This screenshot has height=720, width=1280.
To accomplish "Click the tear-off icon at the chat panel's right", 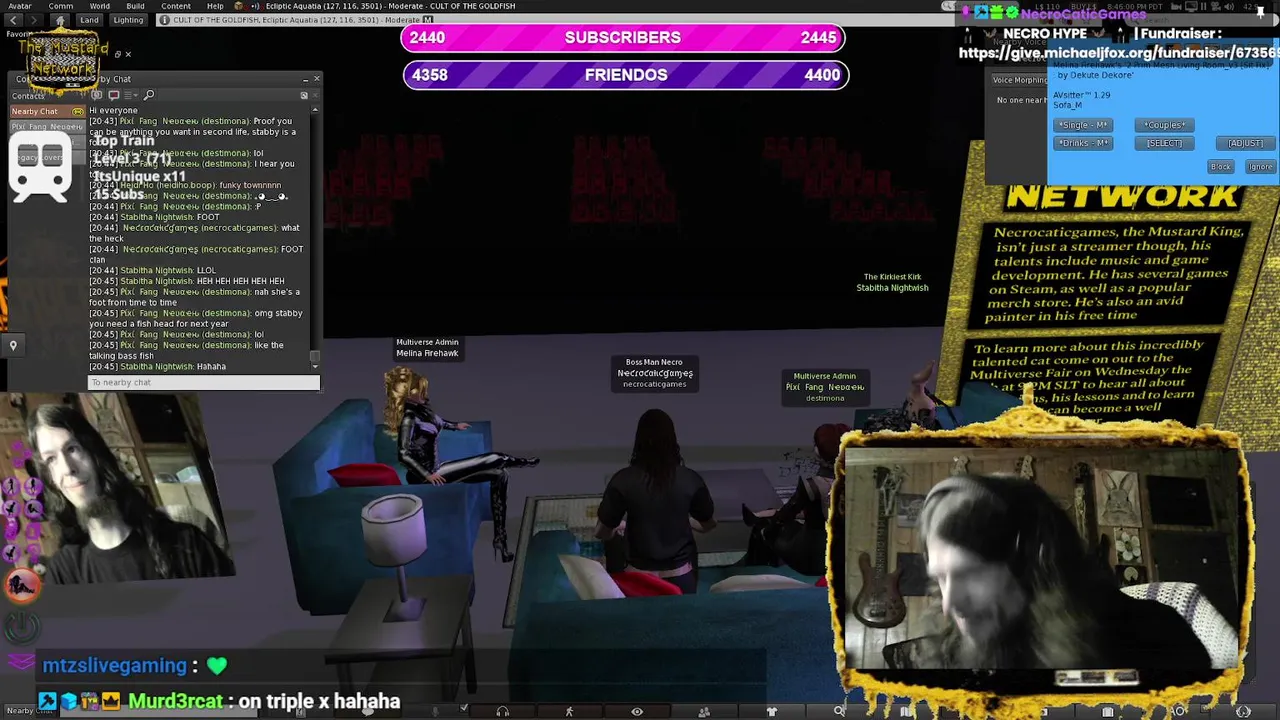I will [x=304, y=96].
